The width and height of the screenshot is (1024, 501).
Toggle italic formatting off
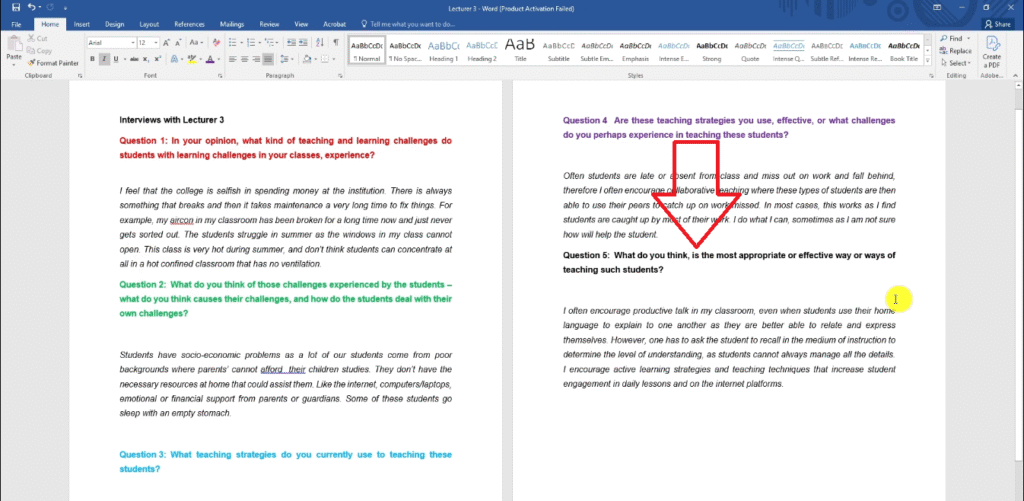tap(103, 59)
